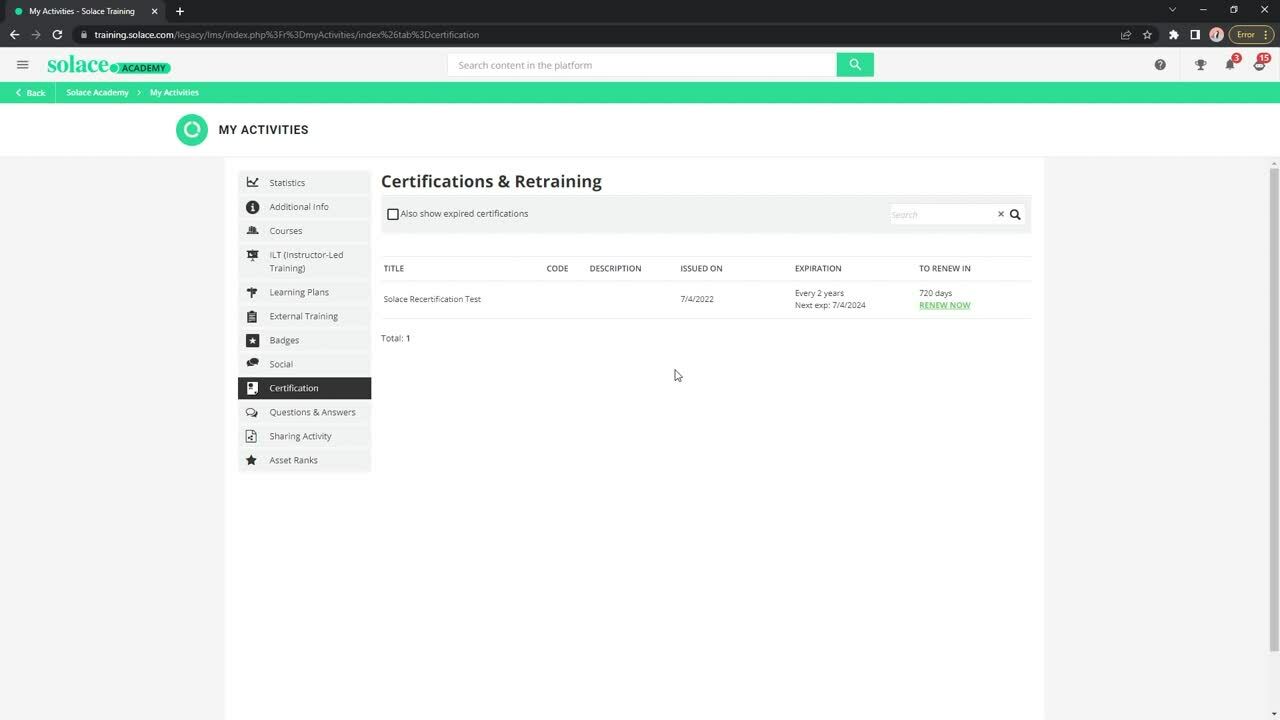The height and width of the screenshot is (720, 1280).
Task: Open the trophy gamification icon
Action: (x=1200, y=65)
